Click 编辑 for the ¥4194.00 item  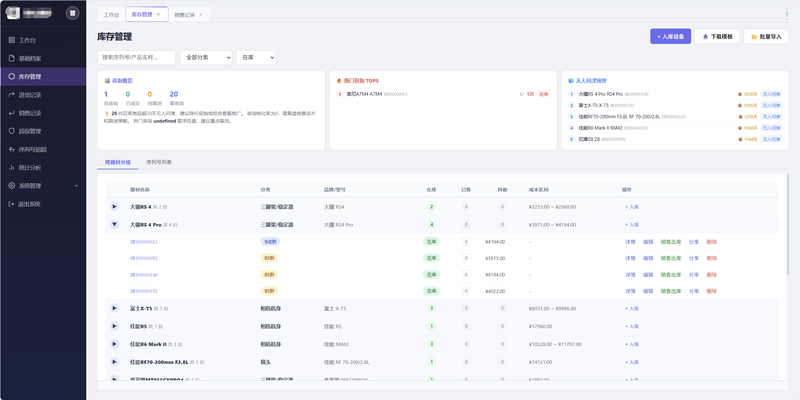[x=648, y=274]
